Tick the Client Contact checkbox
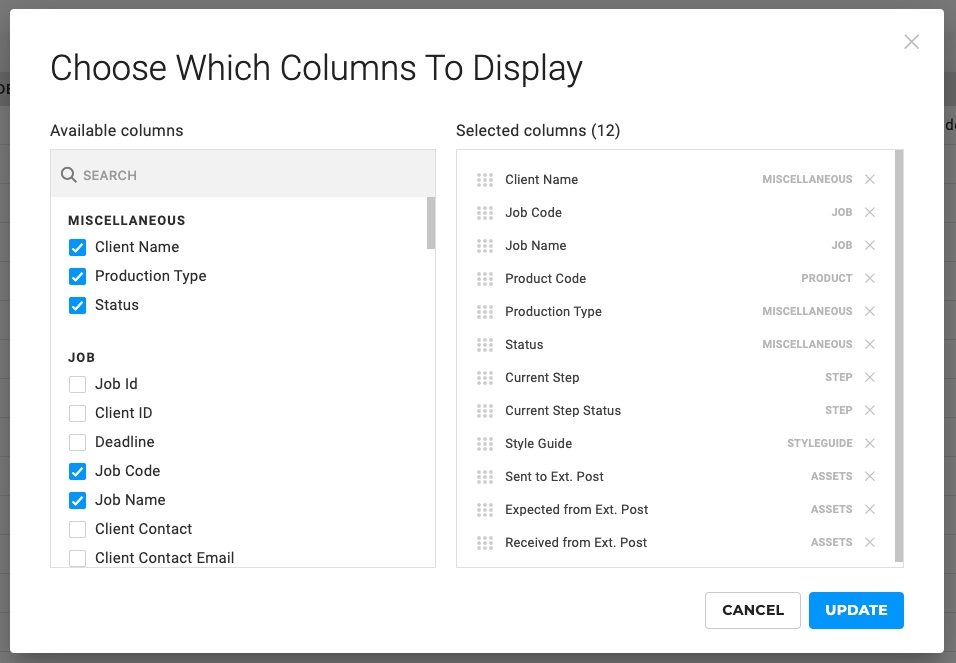Image resolution: width=956 pixels, height=663 pixels. [x=77, y=529]
